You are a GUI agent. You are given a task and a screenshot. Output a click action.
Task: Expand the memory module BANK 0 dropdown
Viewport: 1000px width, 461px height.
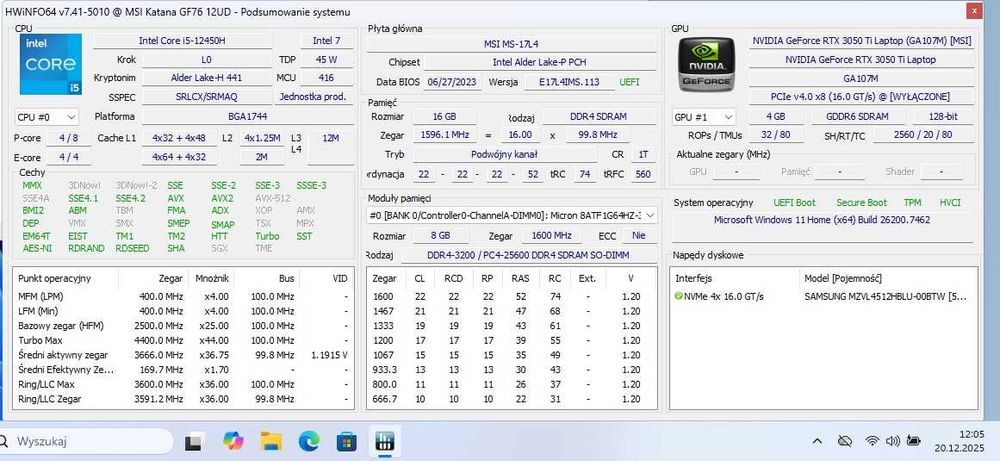point(512,216)
